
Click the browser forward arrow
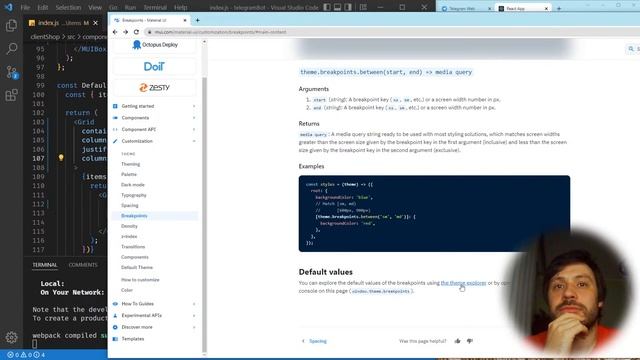125,32
